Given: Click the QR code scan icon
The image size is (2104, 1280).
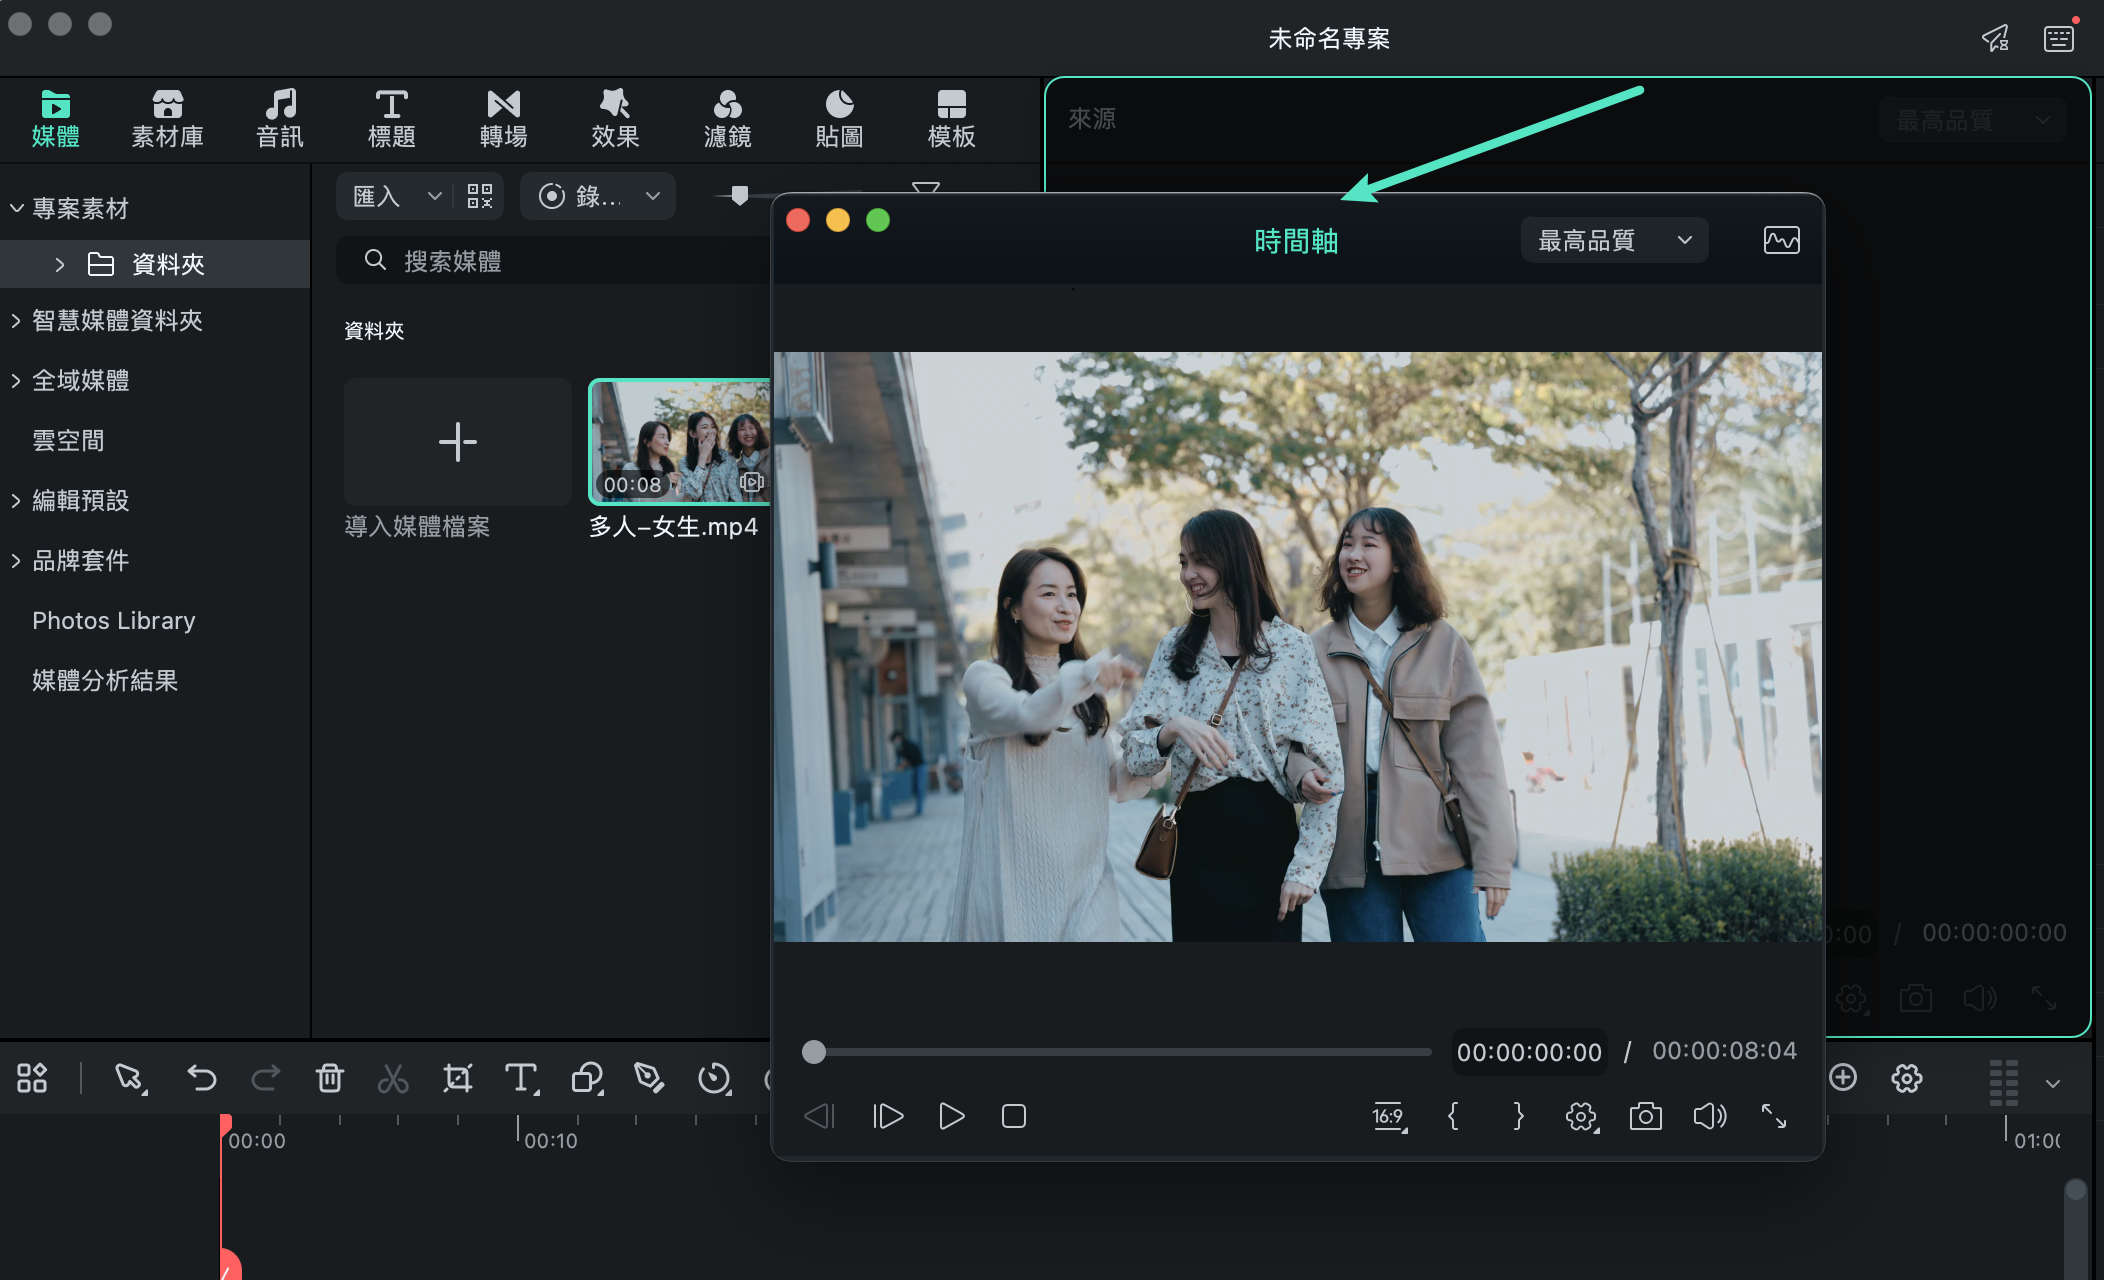Looking at the screenshot, I should pyautogui.click(x=480, y=196).
